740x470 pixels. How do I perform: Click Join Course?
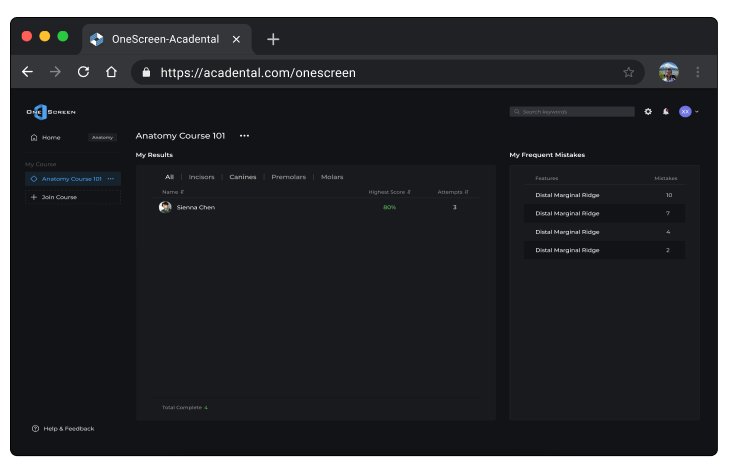click(x=73, y=198)
